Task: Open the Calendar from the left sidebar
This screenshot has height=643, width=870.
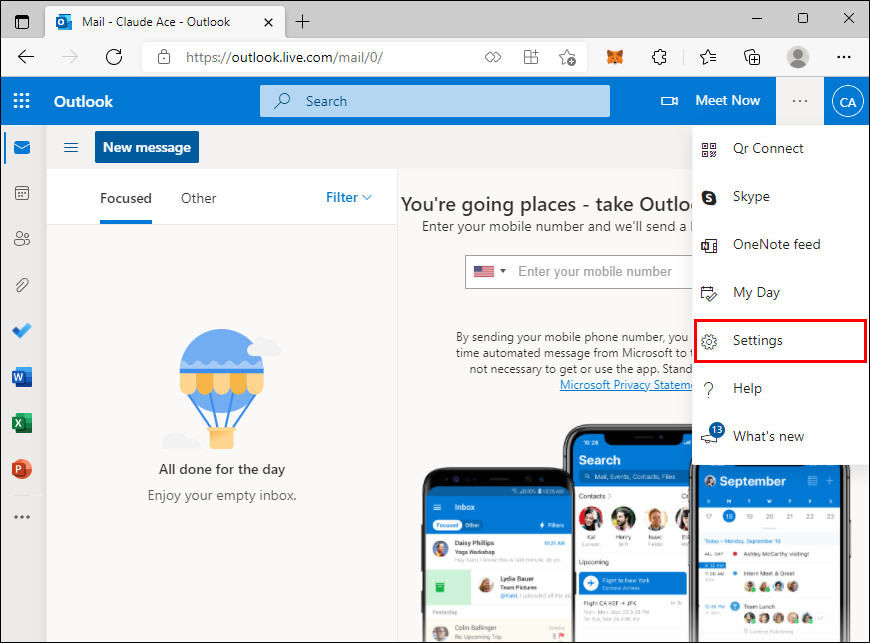Action: (22, 193)
